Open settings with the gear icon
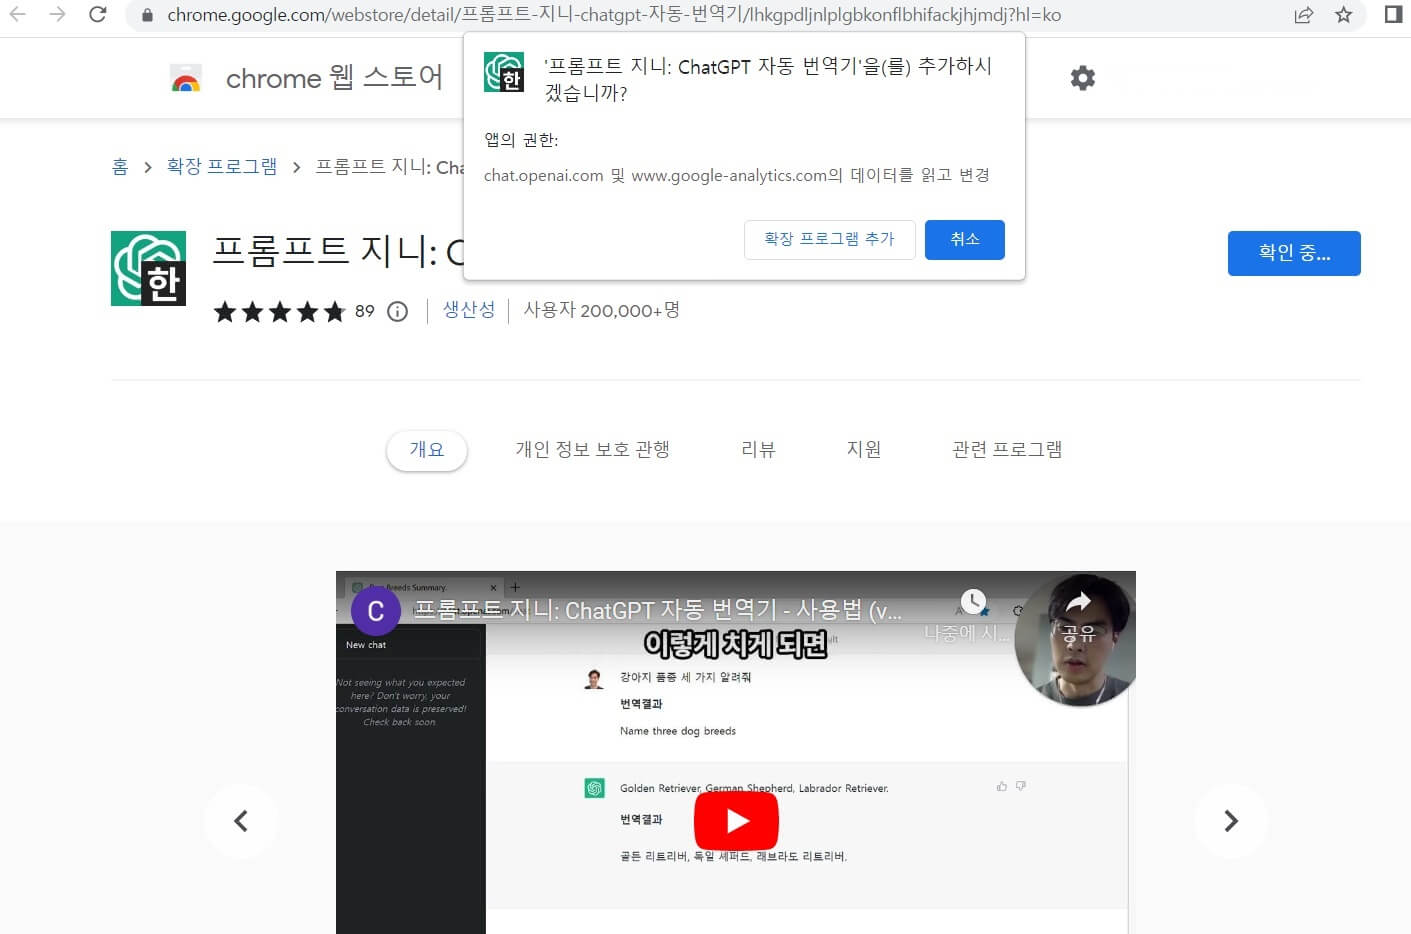 tap(1082, 78)
